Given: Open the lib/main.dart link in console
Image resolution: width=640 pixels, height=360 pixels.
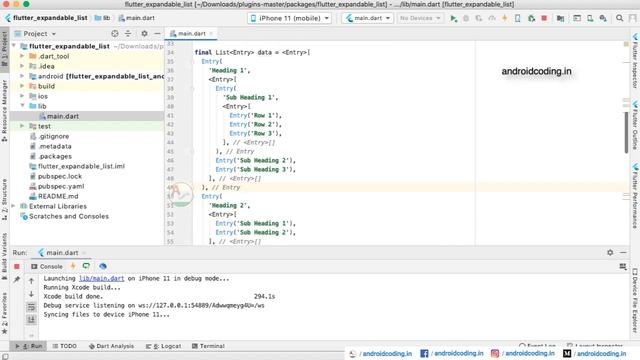Looking at the screenshot, I should 102,278.
